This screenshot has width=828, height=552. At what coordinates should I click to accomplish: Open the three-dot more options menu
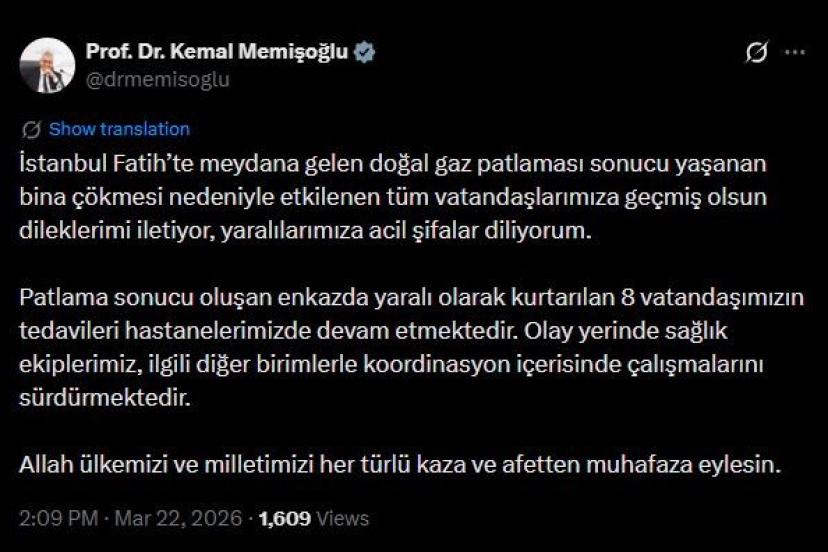[x=794, y=53]
